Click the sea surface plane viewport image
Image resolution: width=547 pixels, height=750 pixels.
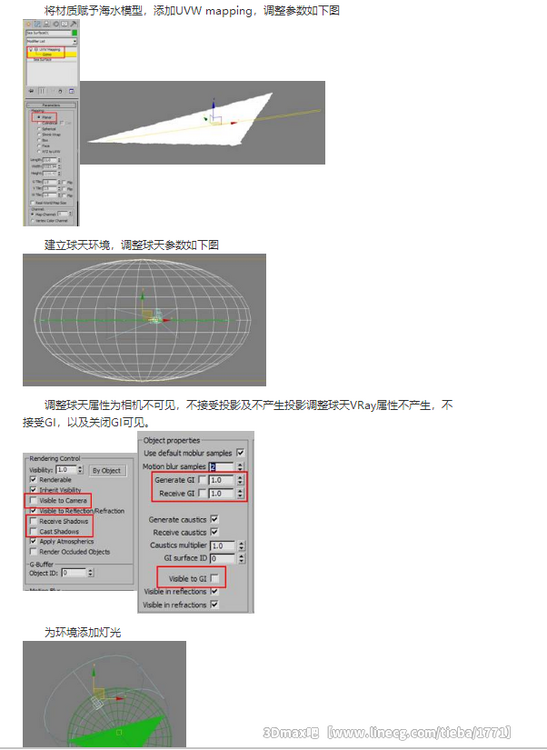[202, 122]
